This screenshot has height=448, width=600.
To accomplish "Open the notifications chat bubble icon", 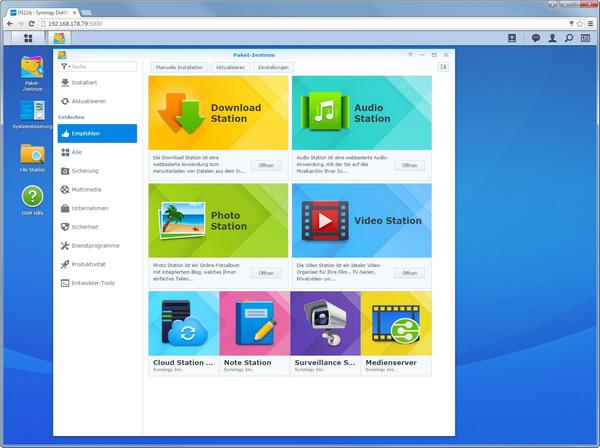I will [536, 38].
